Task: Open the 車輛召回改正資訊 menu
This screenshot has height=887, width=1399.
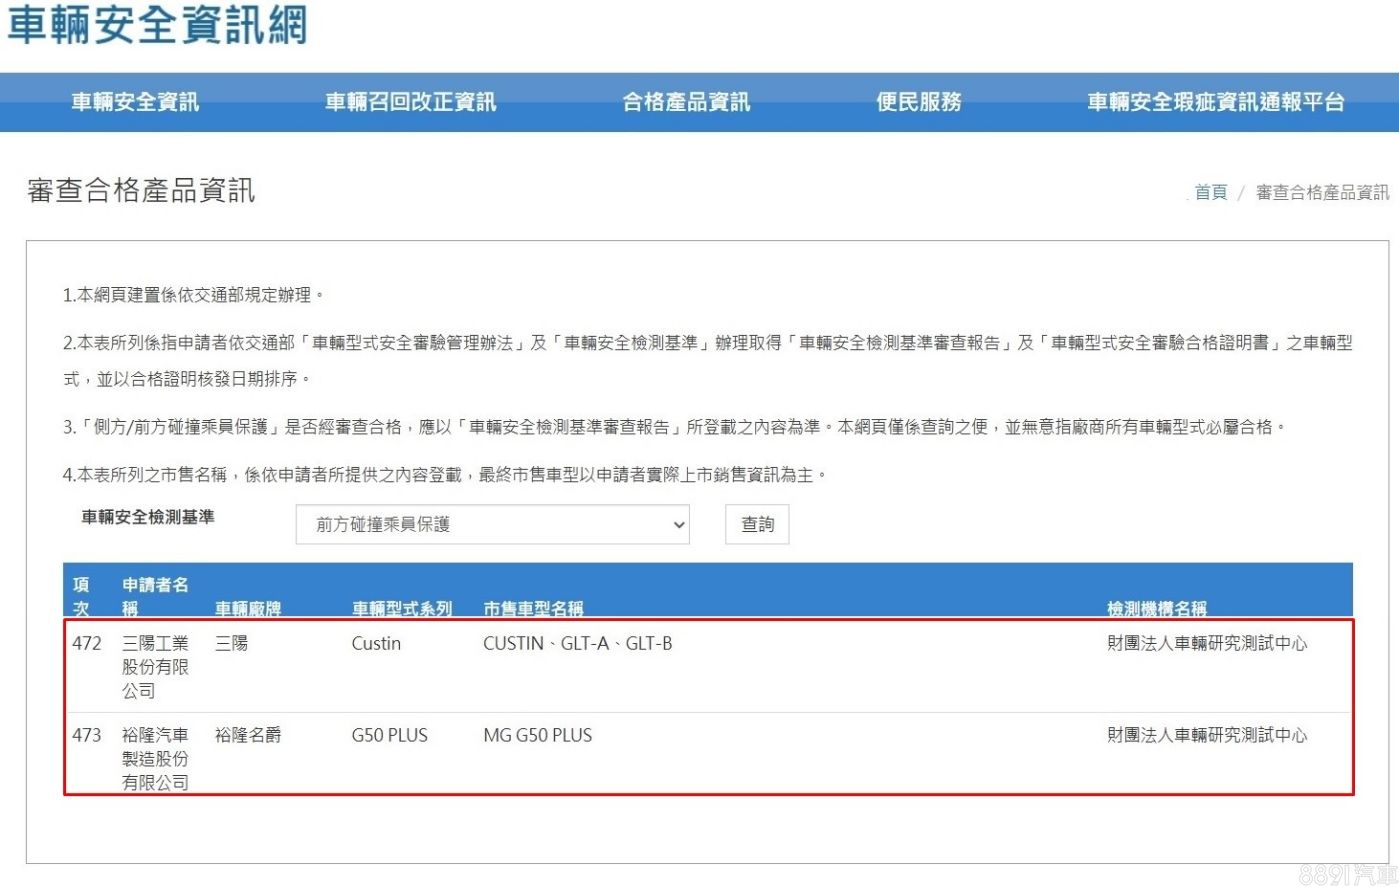Action: pos(410,102)
